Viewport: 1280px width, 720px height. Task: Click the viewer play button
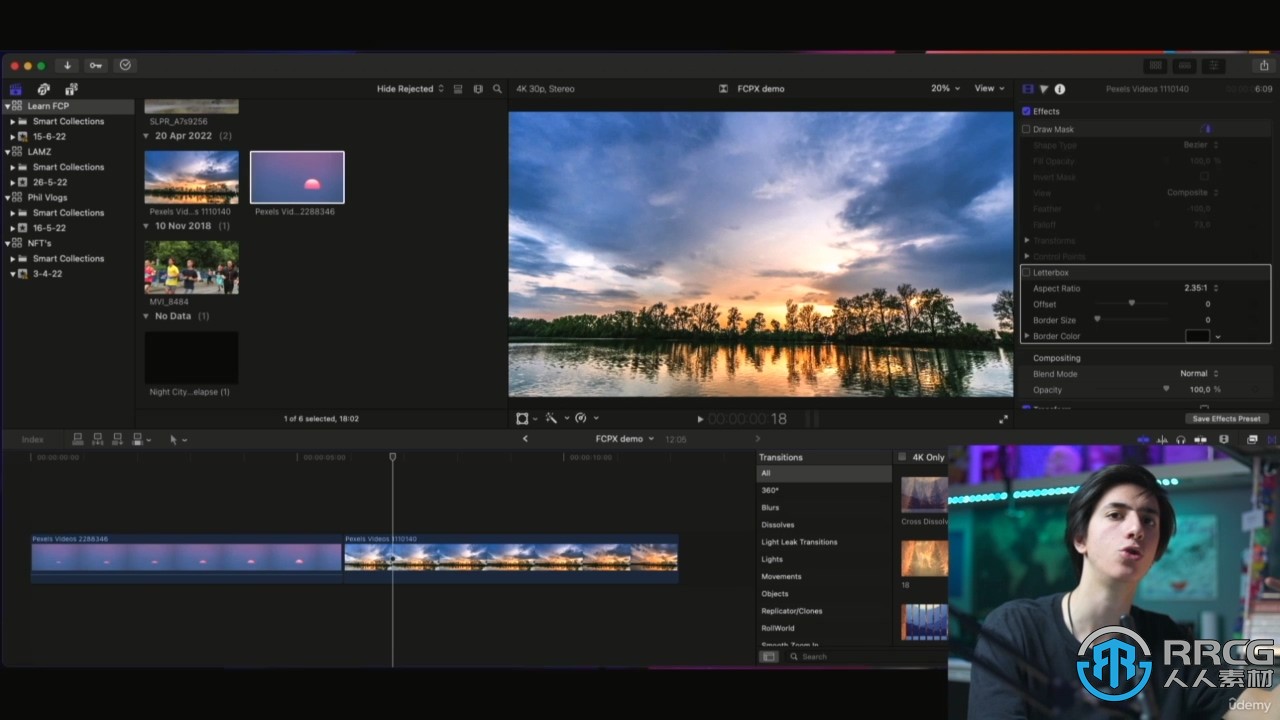pyautogui.click(x=700, y=419)
